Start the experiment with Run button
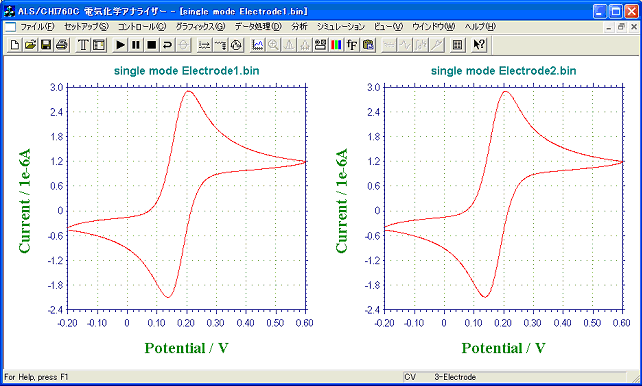This screenshot has height=386, width=642. pyautogui.click(x=120, y=45)
